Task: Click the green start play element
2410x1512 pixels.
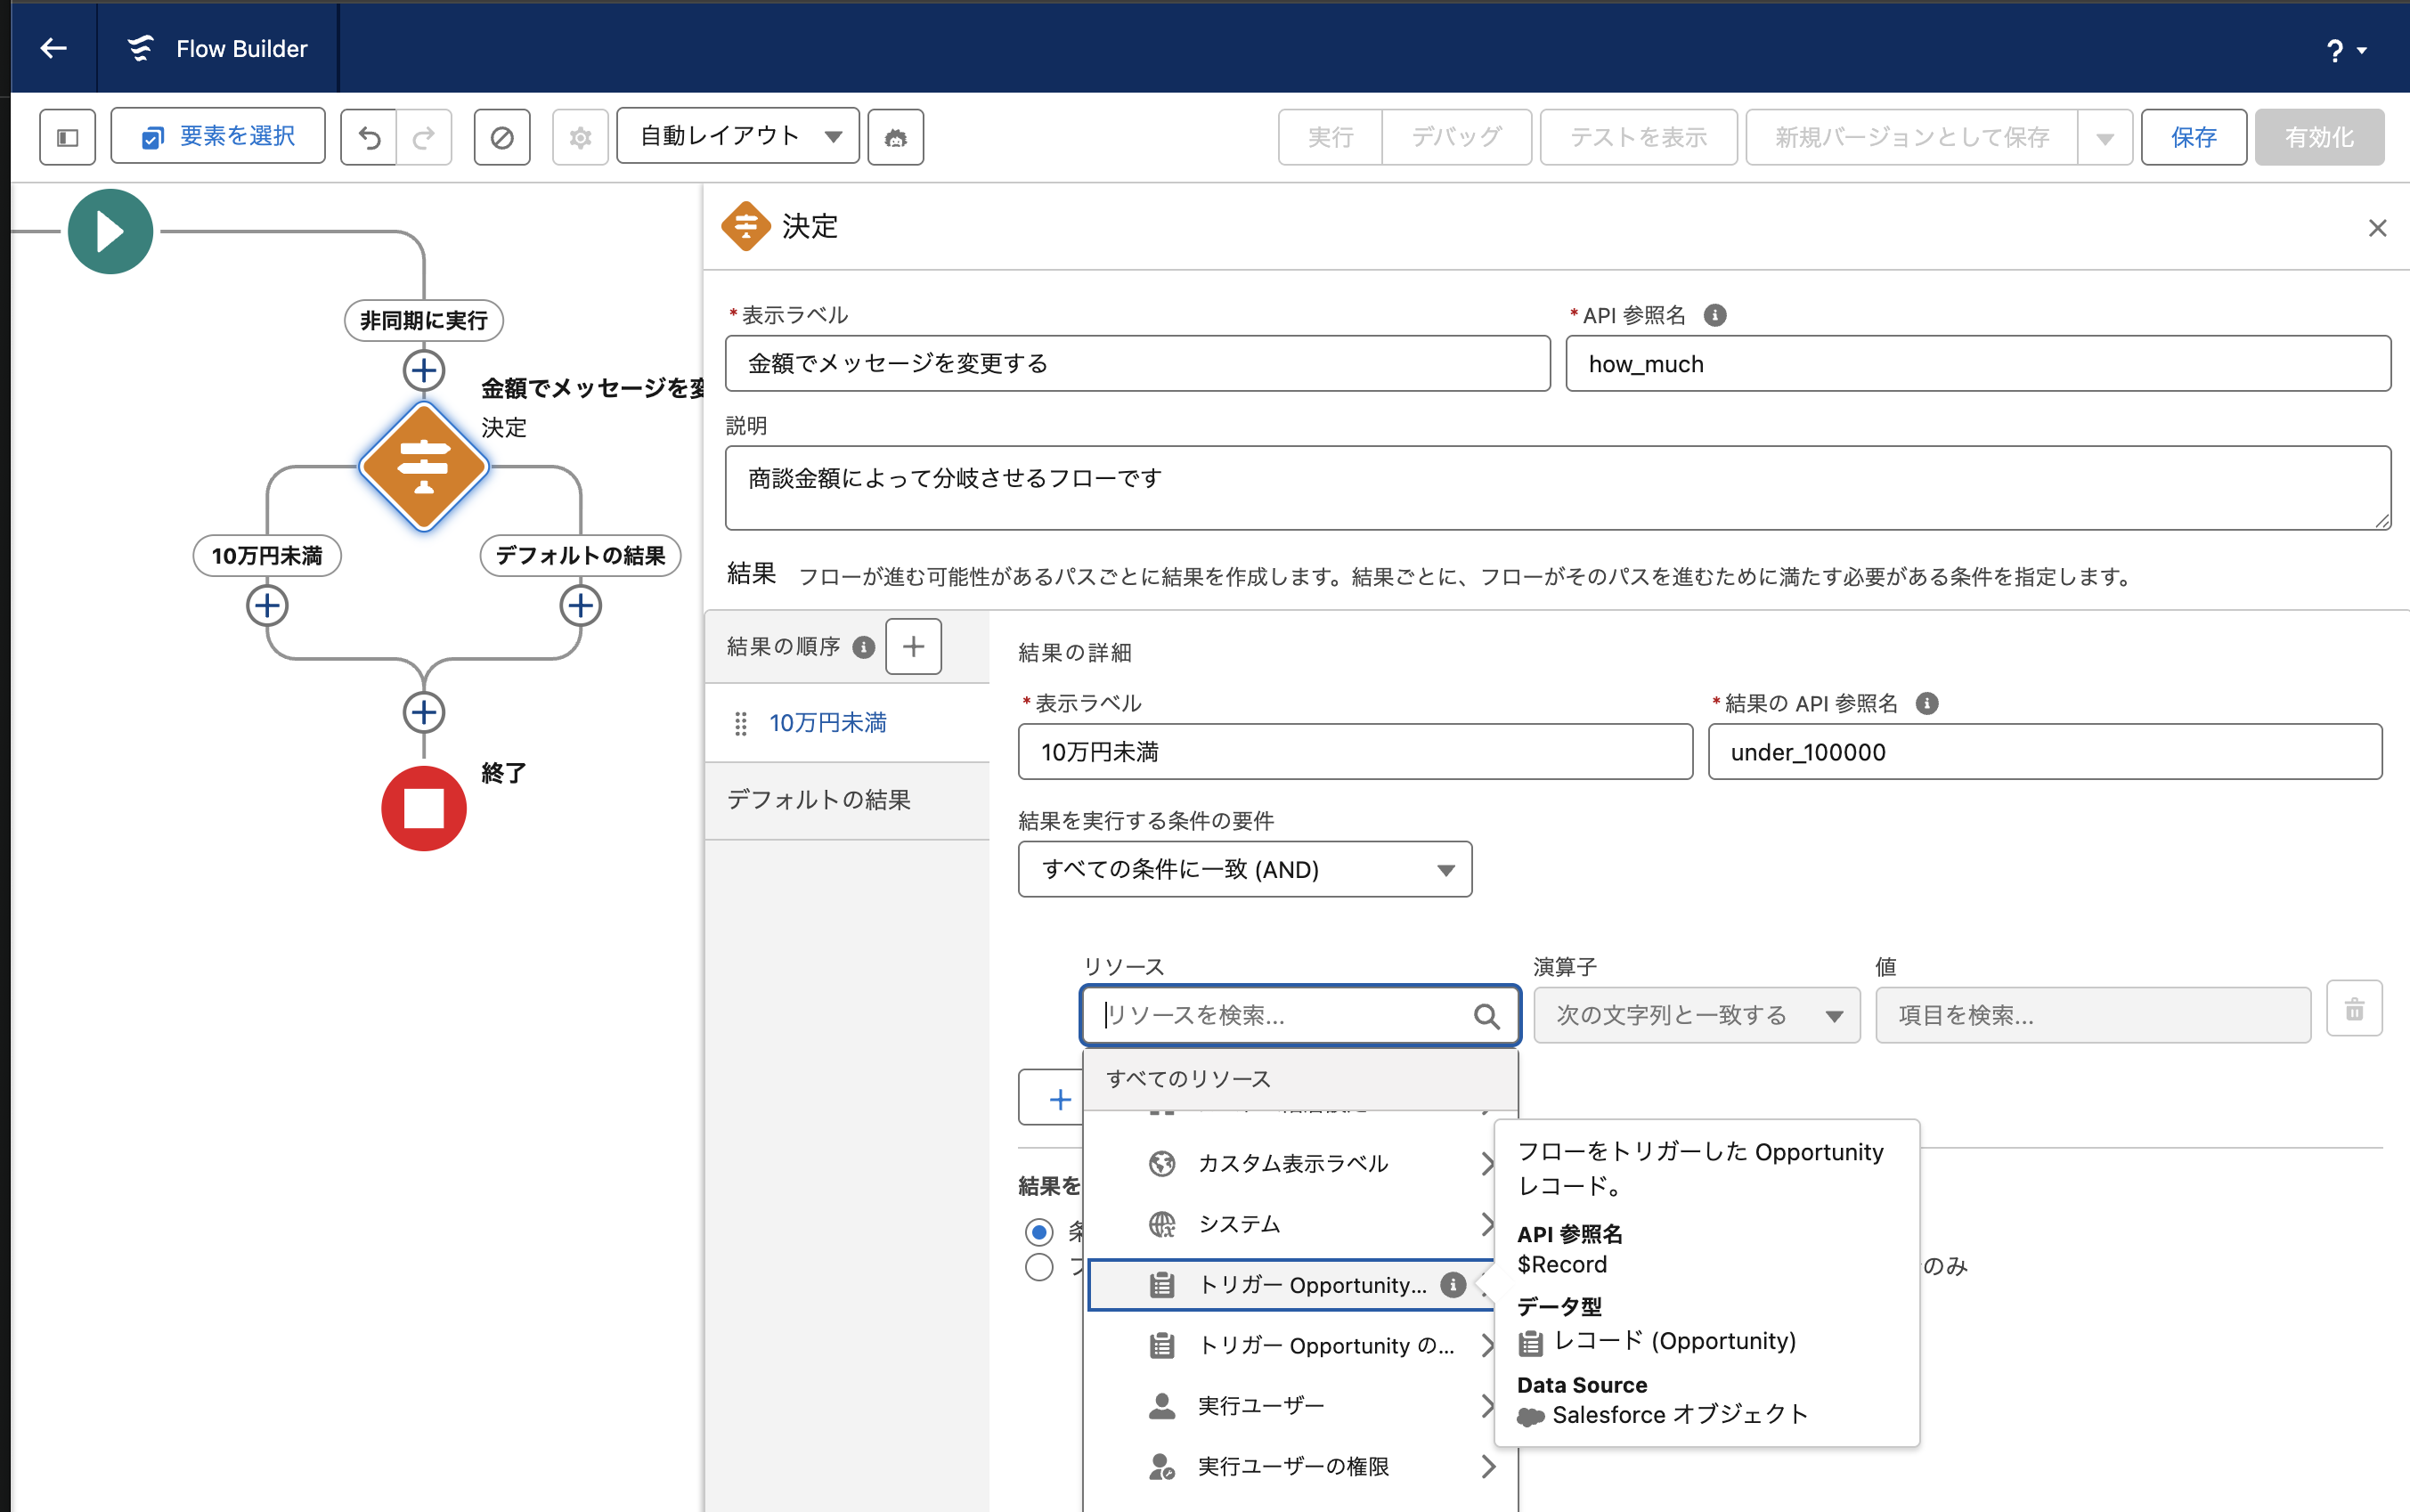Action: pos(110,231)
